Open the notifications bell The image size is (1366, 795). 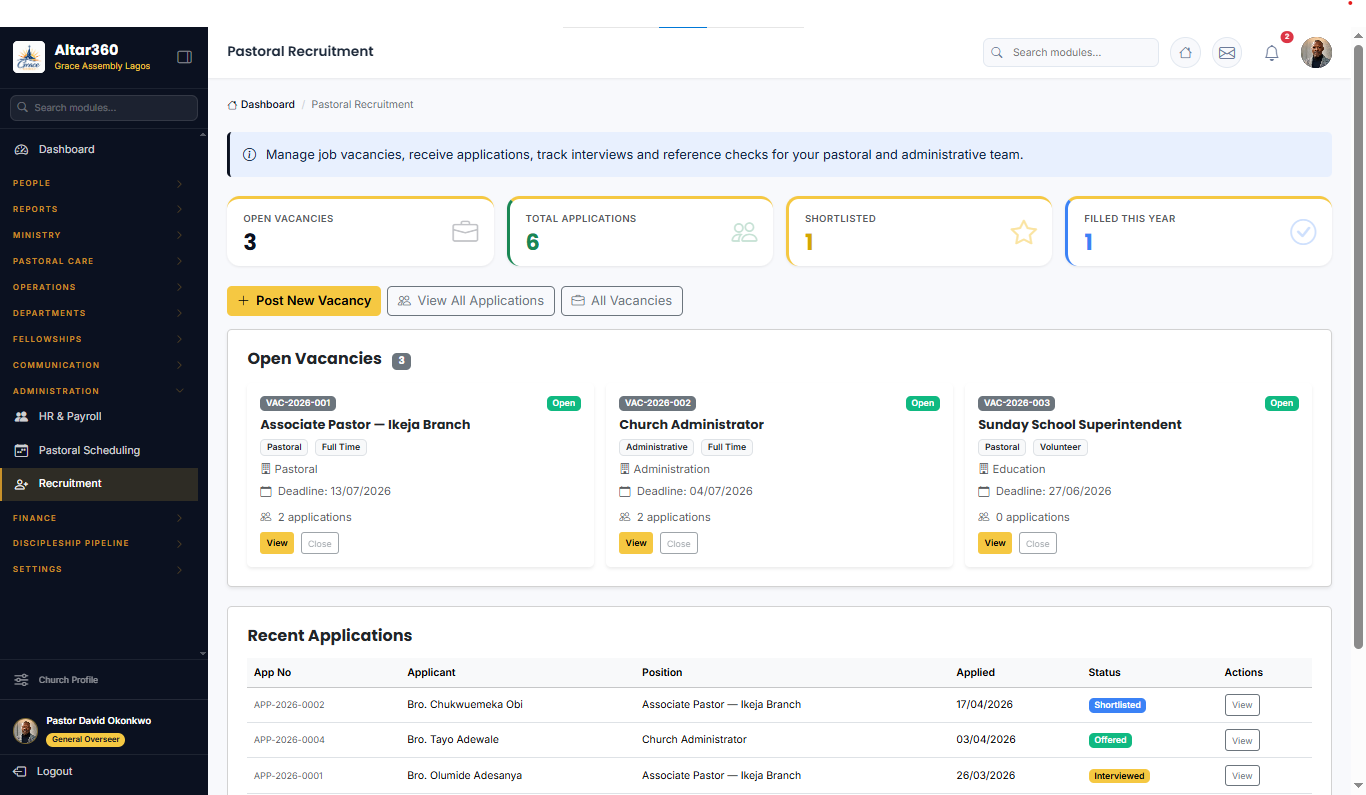pos(1272,53)
